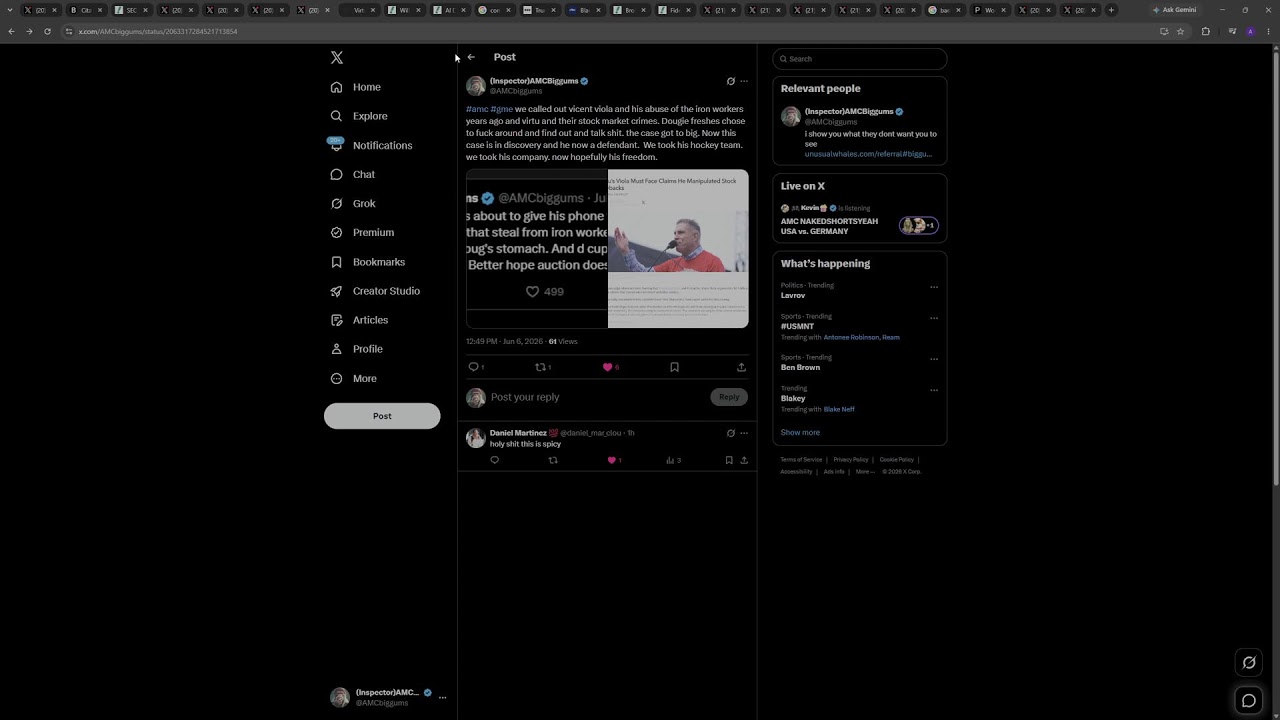Join AMC NAKEDSHORTSYEAH live space
Screen dimensions: 1280x720
point(859,220)
